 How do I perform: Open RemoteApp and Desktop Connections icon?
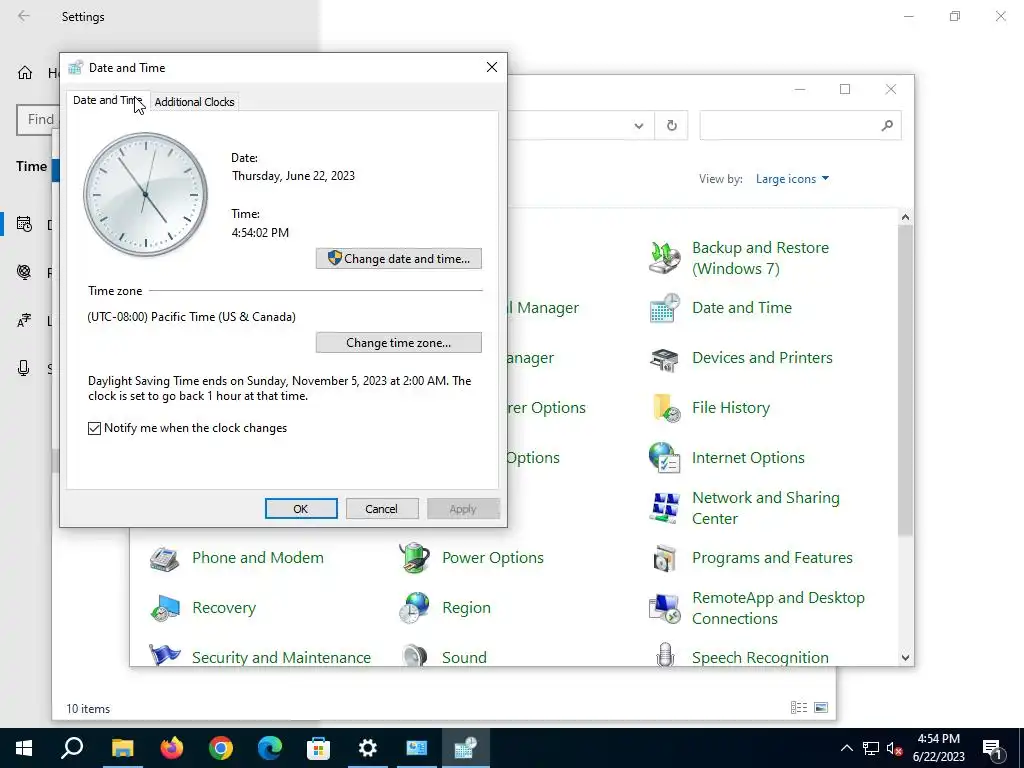[665, 608]
